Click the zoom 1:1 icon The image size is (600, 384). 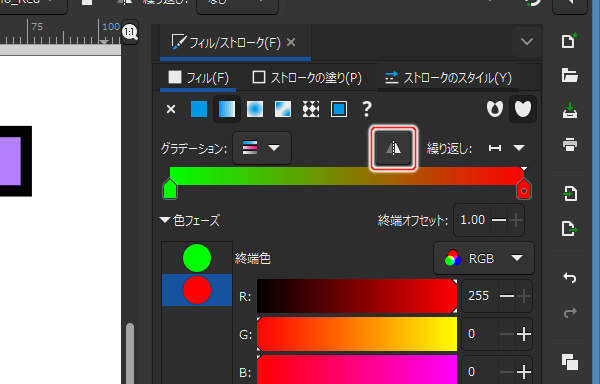point(130,32)
